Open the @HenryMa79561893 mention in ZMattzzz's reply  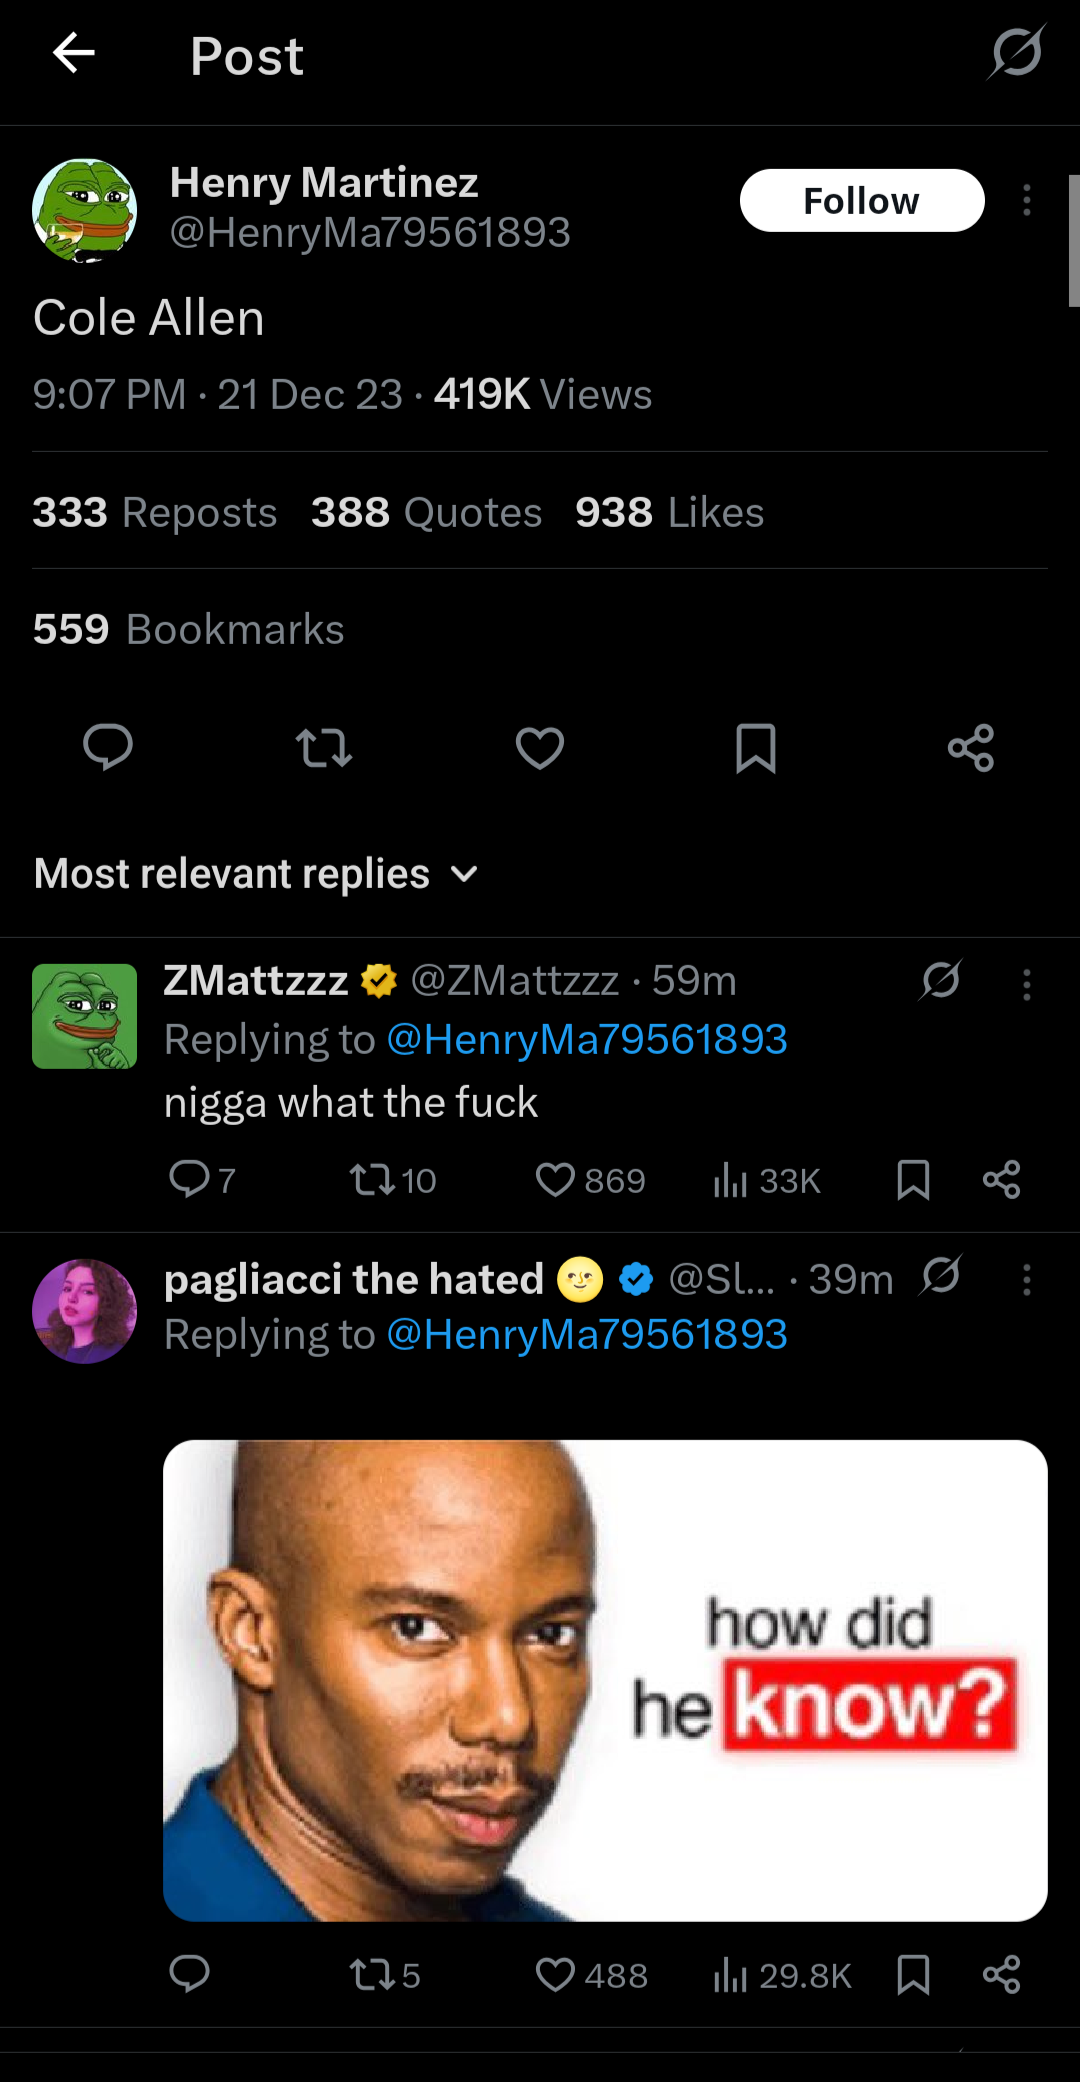(587, 1039)
